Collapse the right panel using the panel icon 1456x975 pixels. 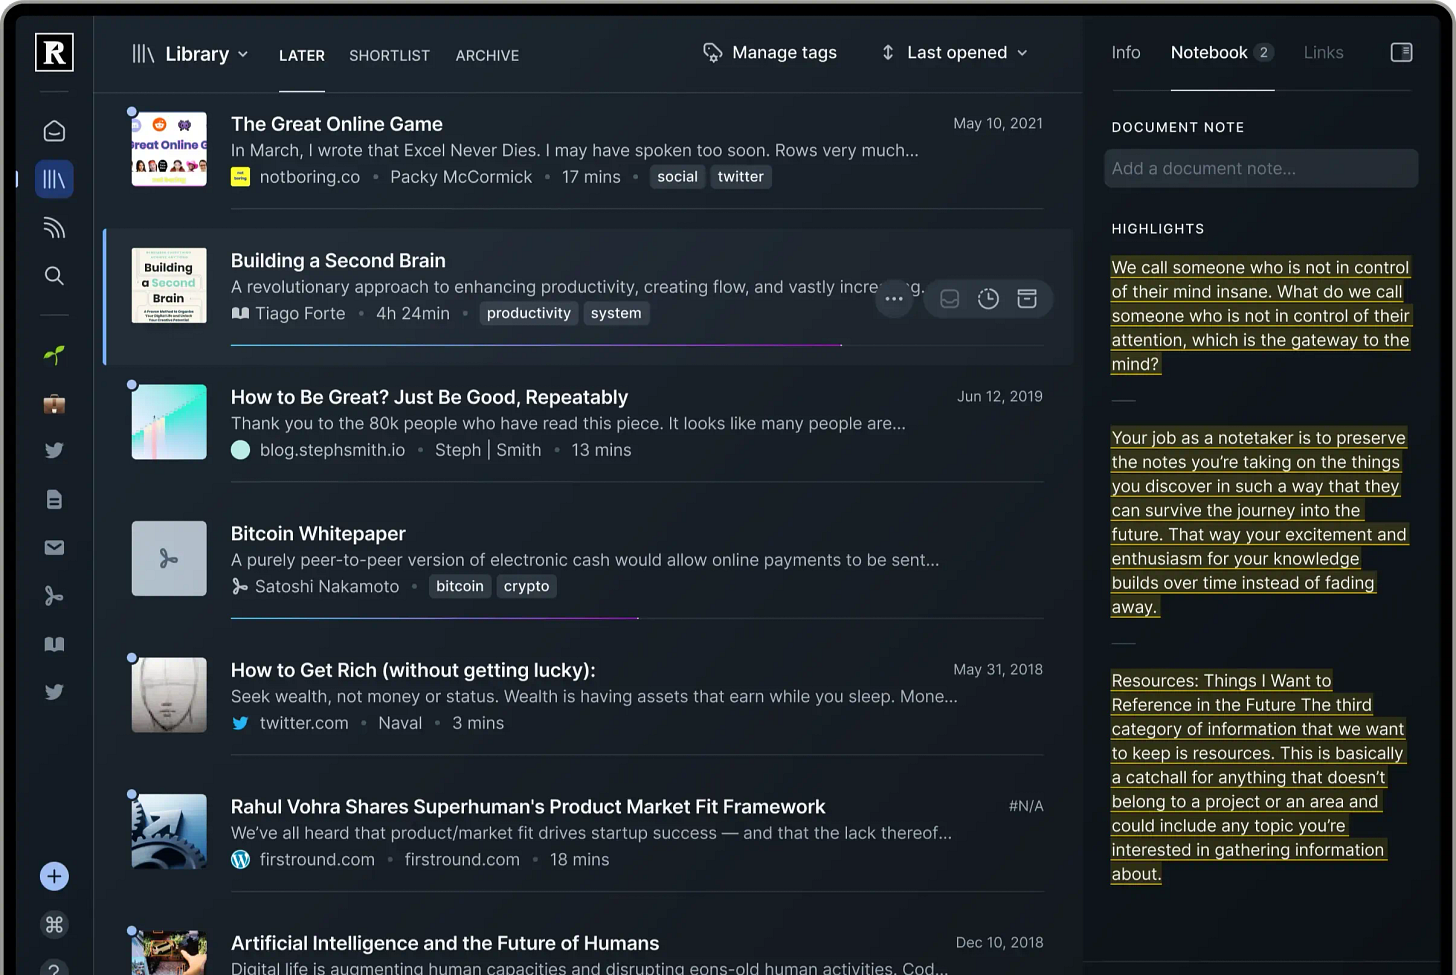(1401, 52)
